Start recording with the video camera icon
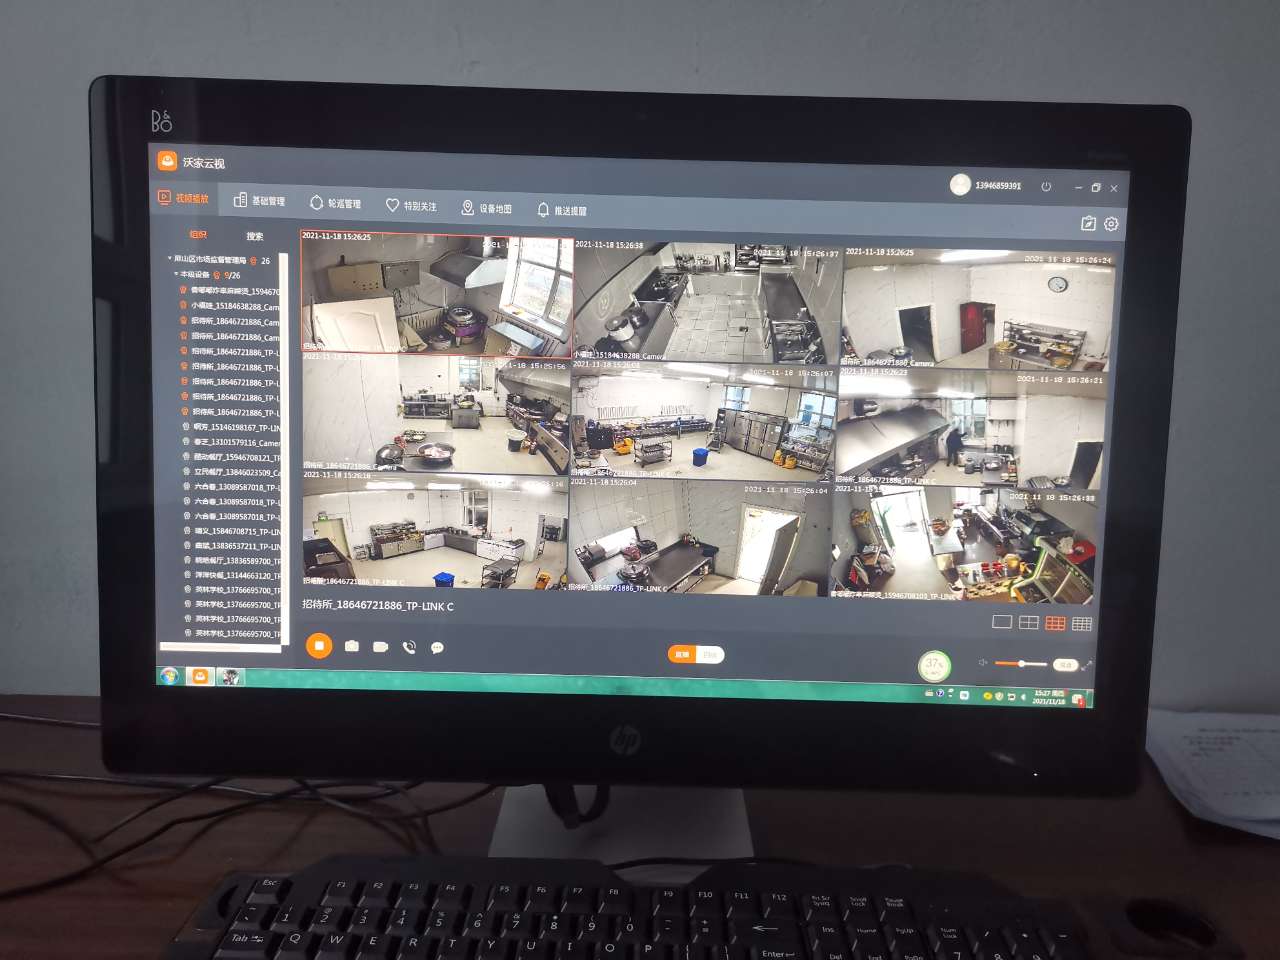The width and height of the screenshot is (1280, 960). tap(380, 647)
